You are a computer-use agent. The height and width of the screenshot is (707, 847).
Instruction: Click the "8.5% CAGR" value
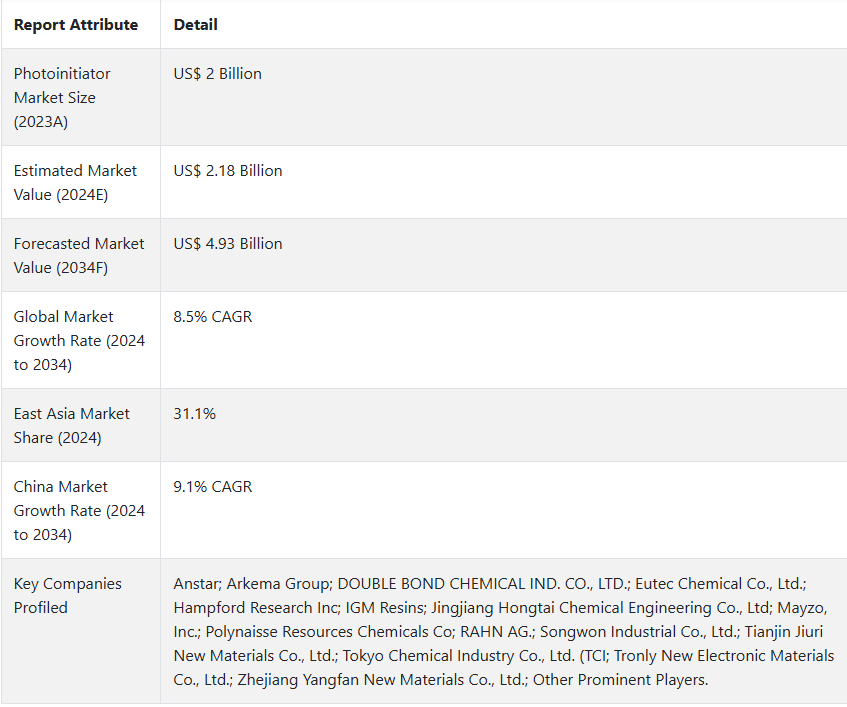pyautogui.click(x=212, y=317)
